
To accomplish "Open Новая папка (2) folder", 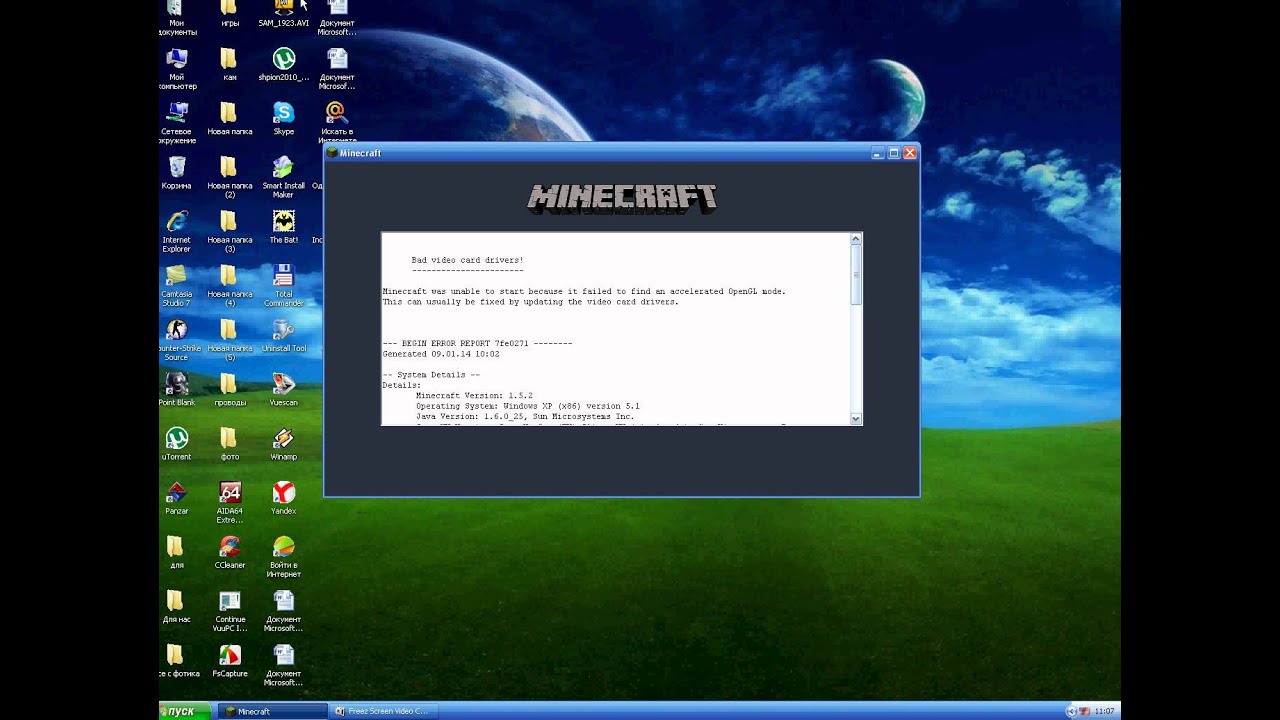I will pos(229,177).
